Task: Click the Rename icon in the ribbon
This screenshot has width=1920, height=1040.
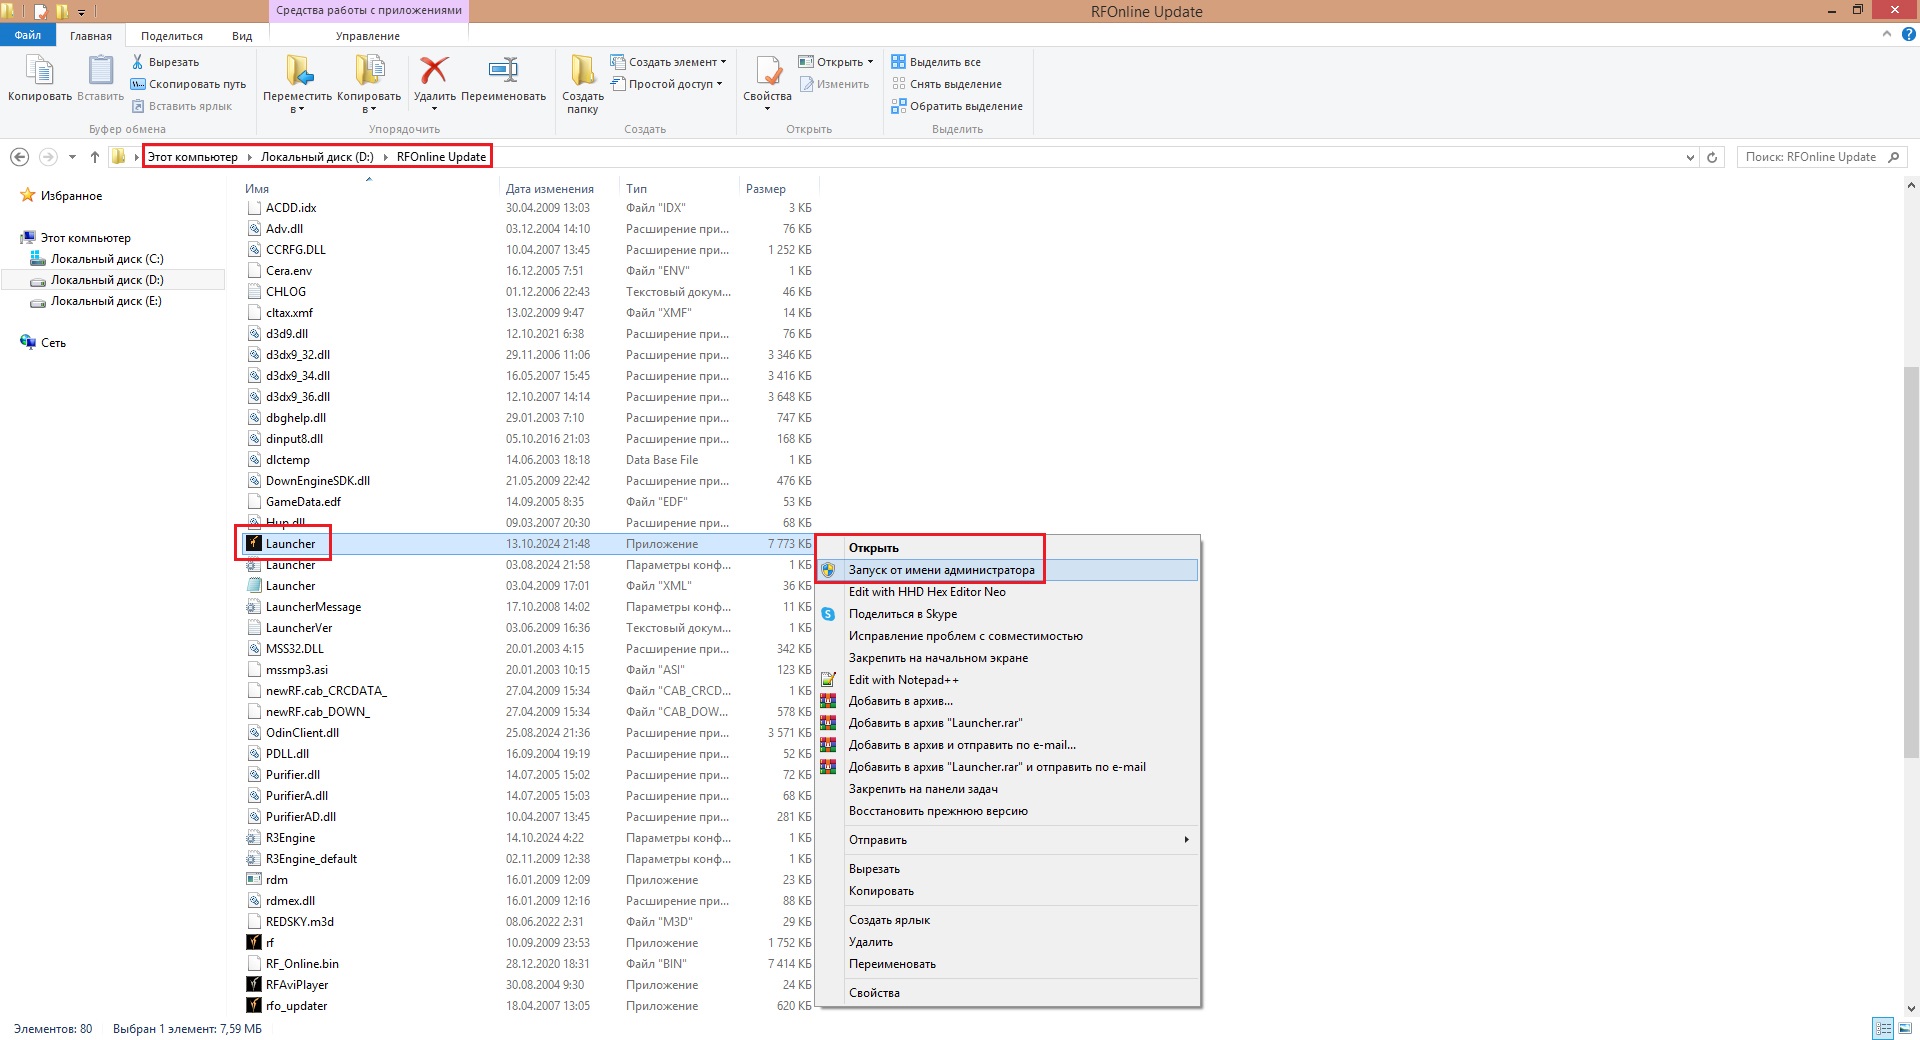Action: pyautogui.click(x=503, y=71)
